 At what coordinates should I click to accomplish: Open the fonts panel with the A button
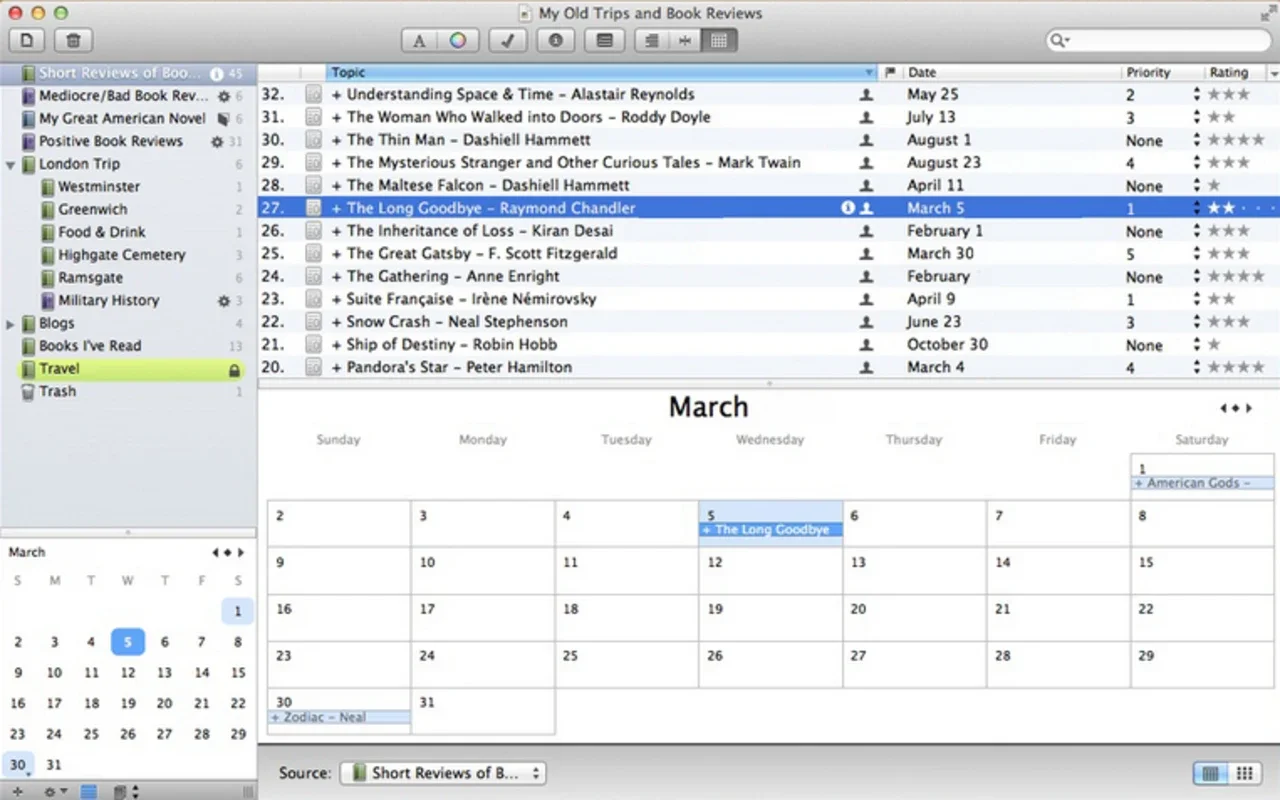[x=419, y=41]
